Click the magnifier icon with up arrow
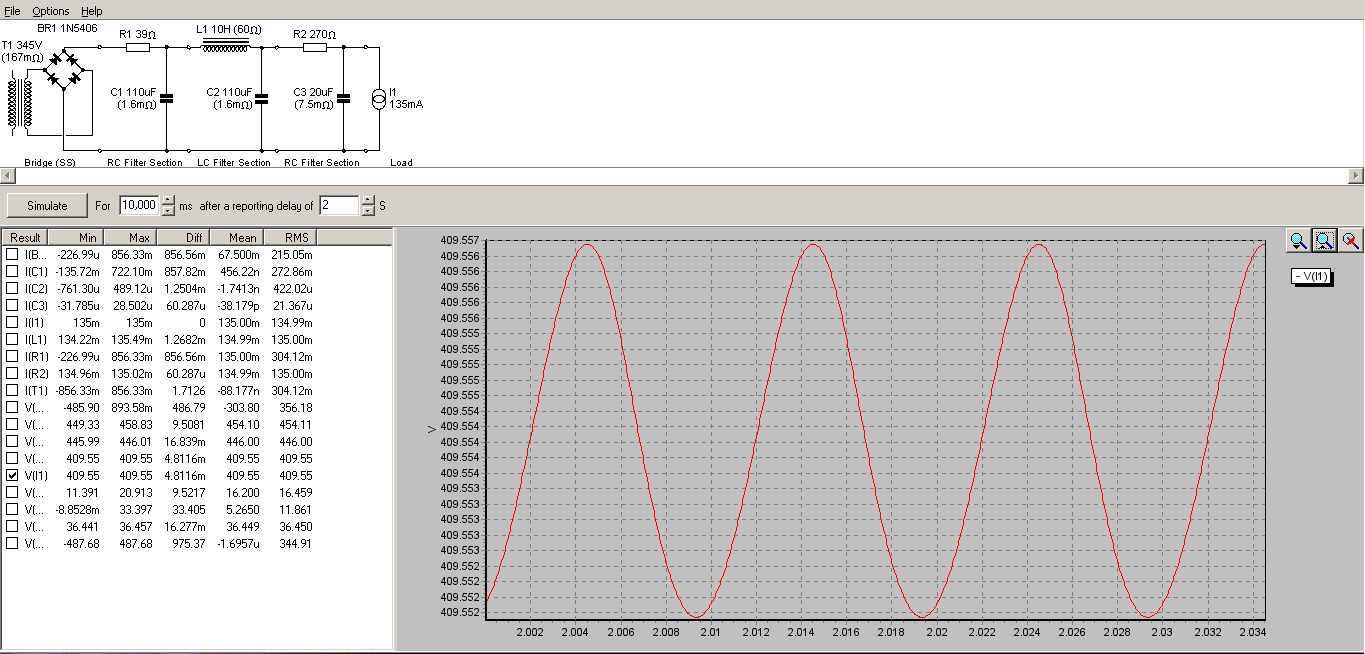The image size is (1365, 654). (1324, 240)
